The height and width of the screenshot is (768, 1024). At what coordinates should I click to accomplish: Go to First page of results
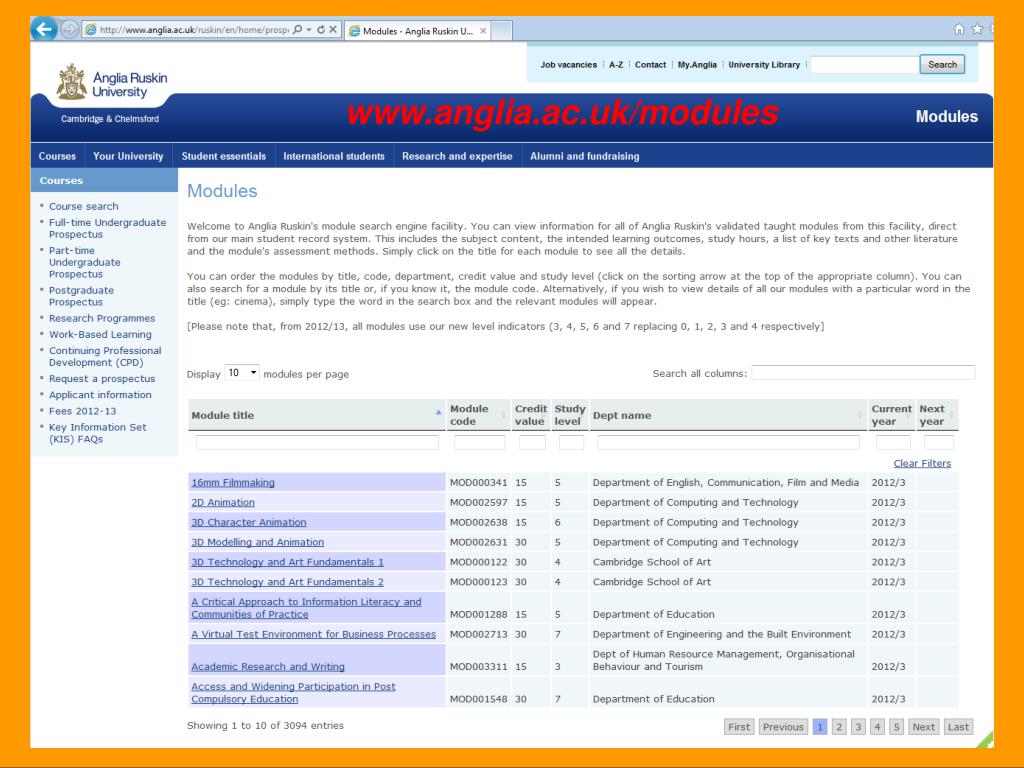pyautogui.click(x=739, y=727)
